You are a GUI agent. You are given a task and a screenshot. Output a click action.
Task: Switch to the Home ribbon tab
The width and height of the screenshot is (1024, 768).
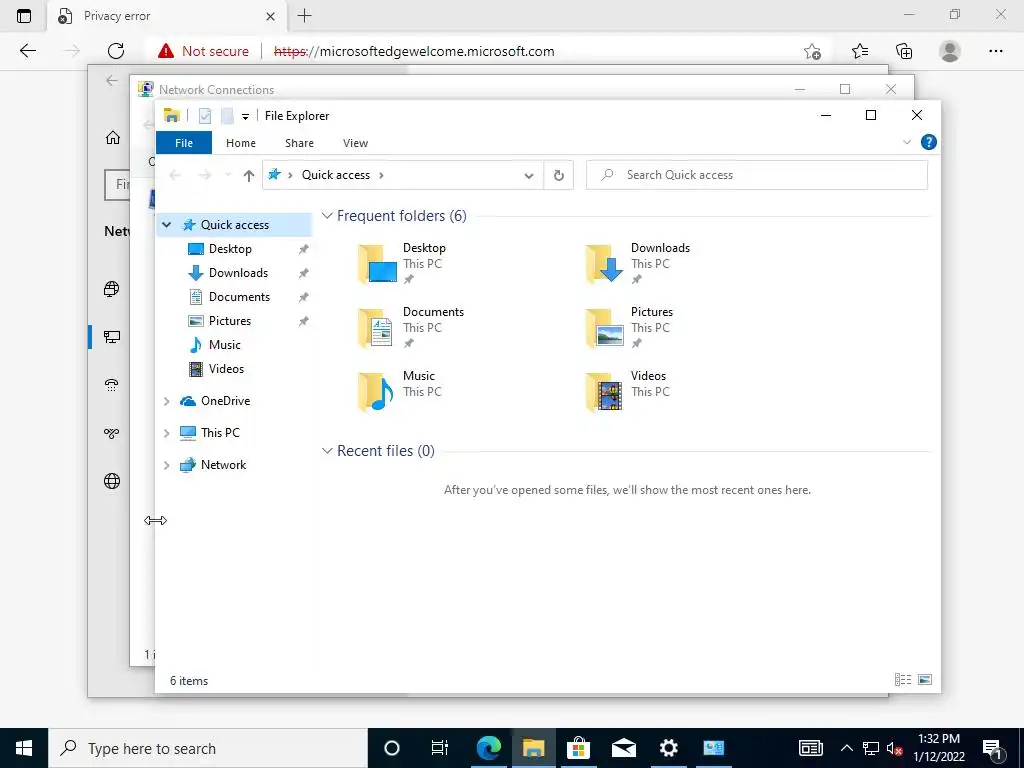click(241, 143)
